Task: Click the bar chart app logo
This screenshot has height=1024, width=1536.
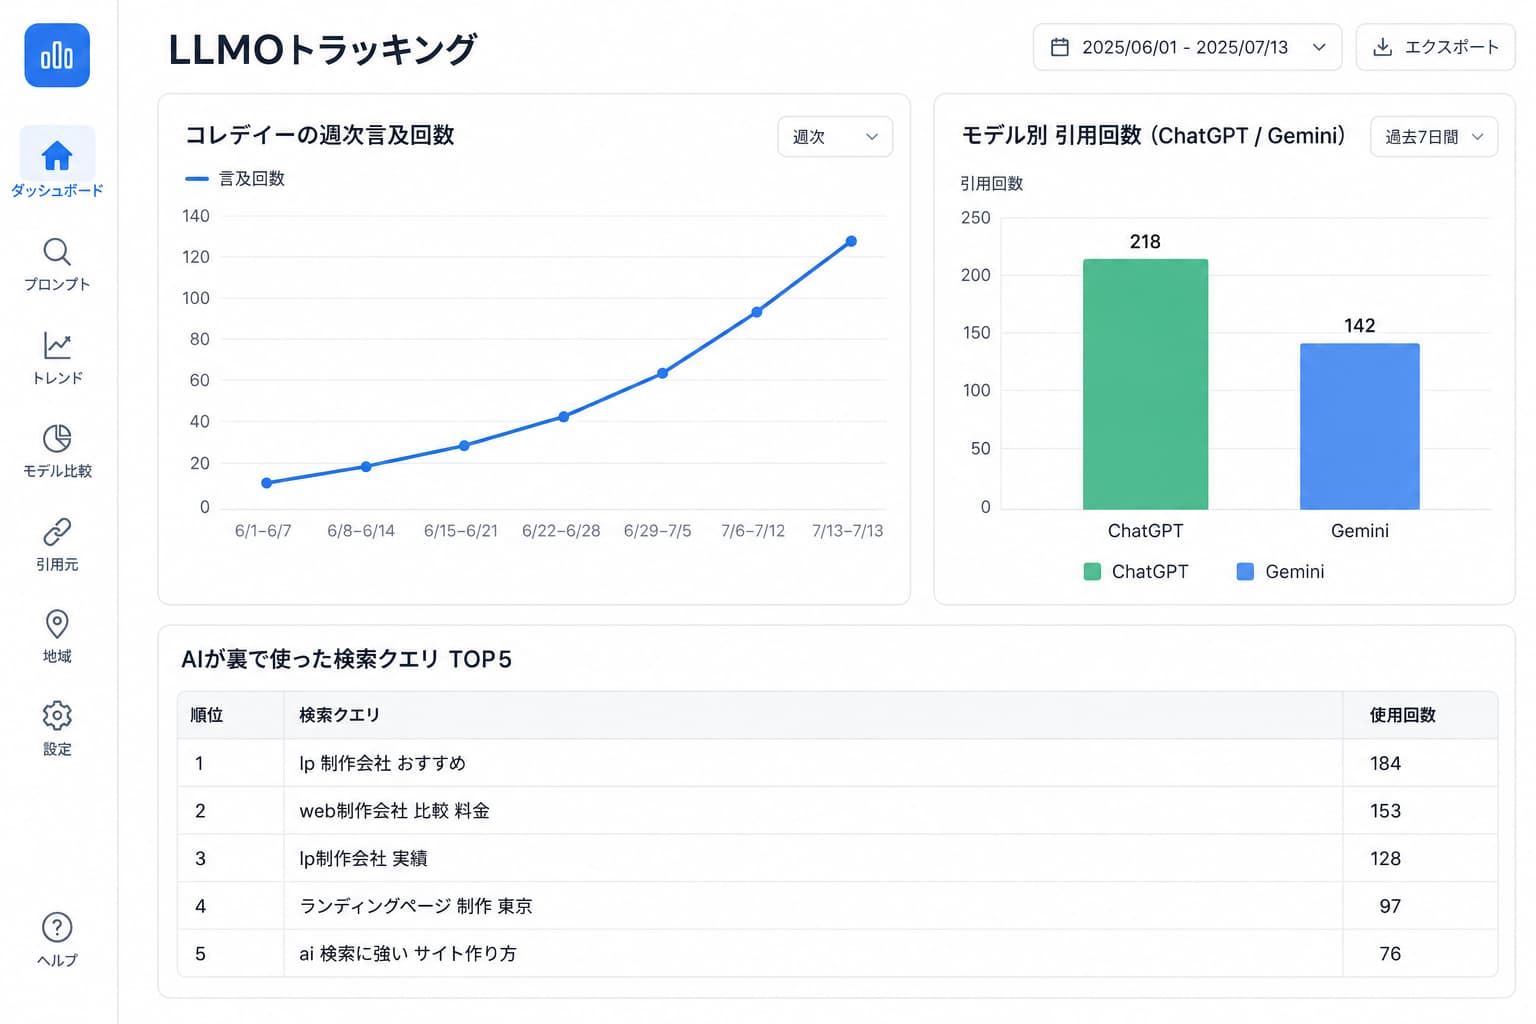Action: pos(57,55)
